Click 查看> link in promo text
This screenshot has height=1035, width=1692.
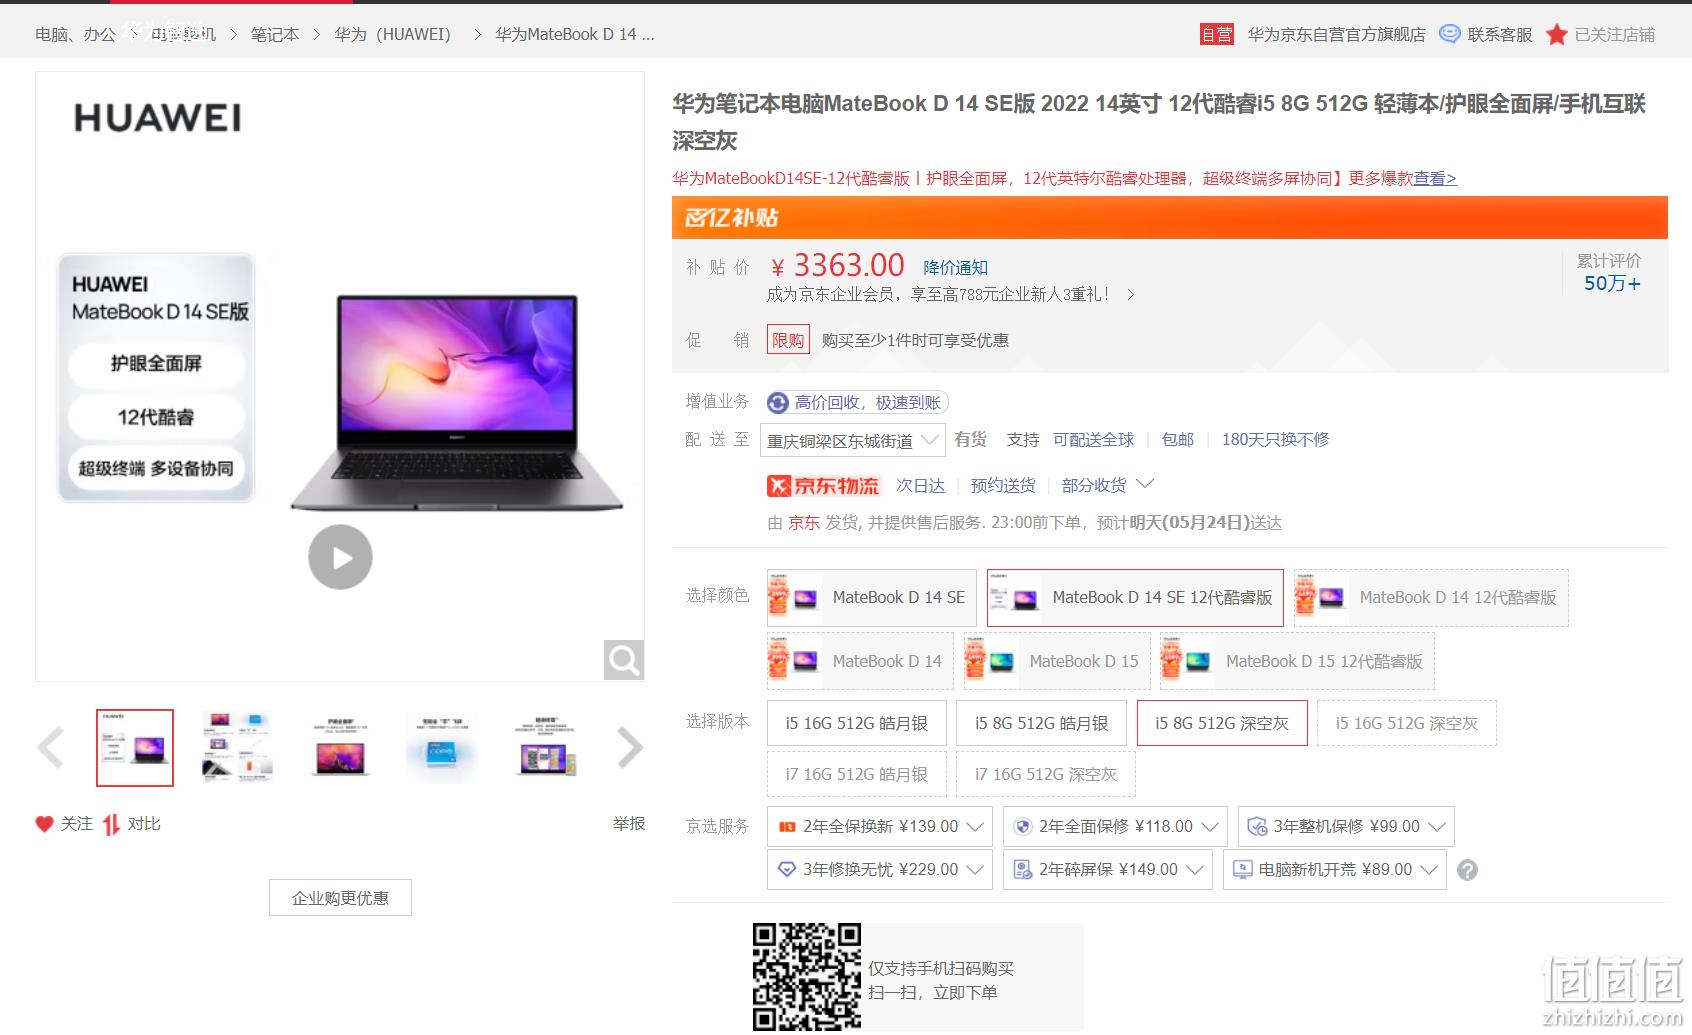pyautogui.click(x=1435, y=179)
